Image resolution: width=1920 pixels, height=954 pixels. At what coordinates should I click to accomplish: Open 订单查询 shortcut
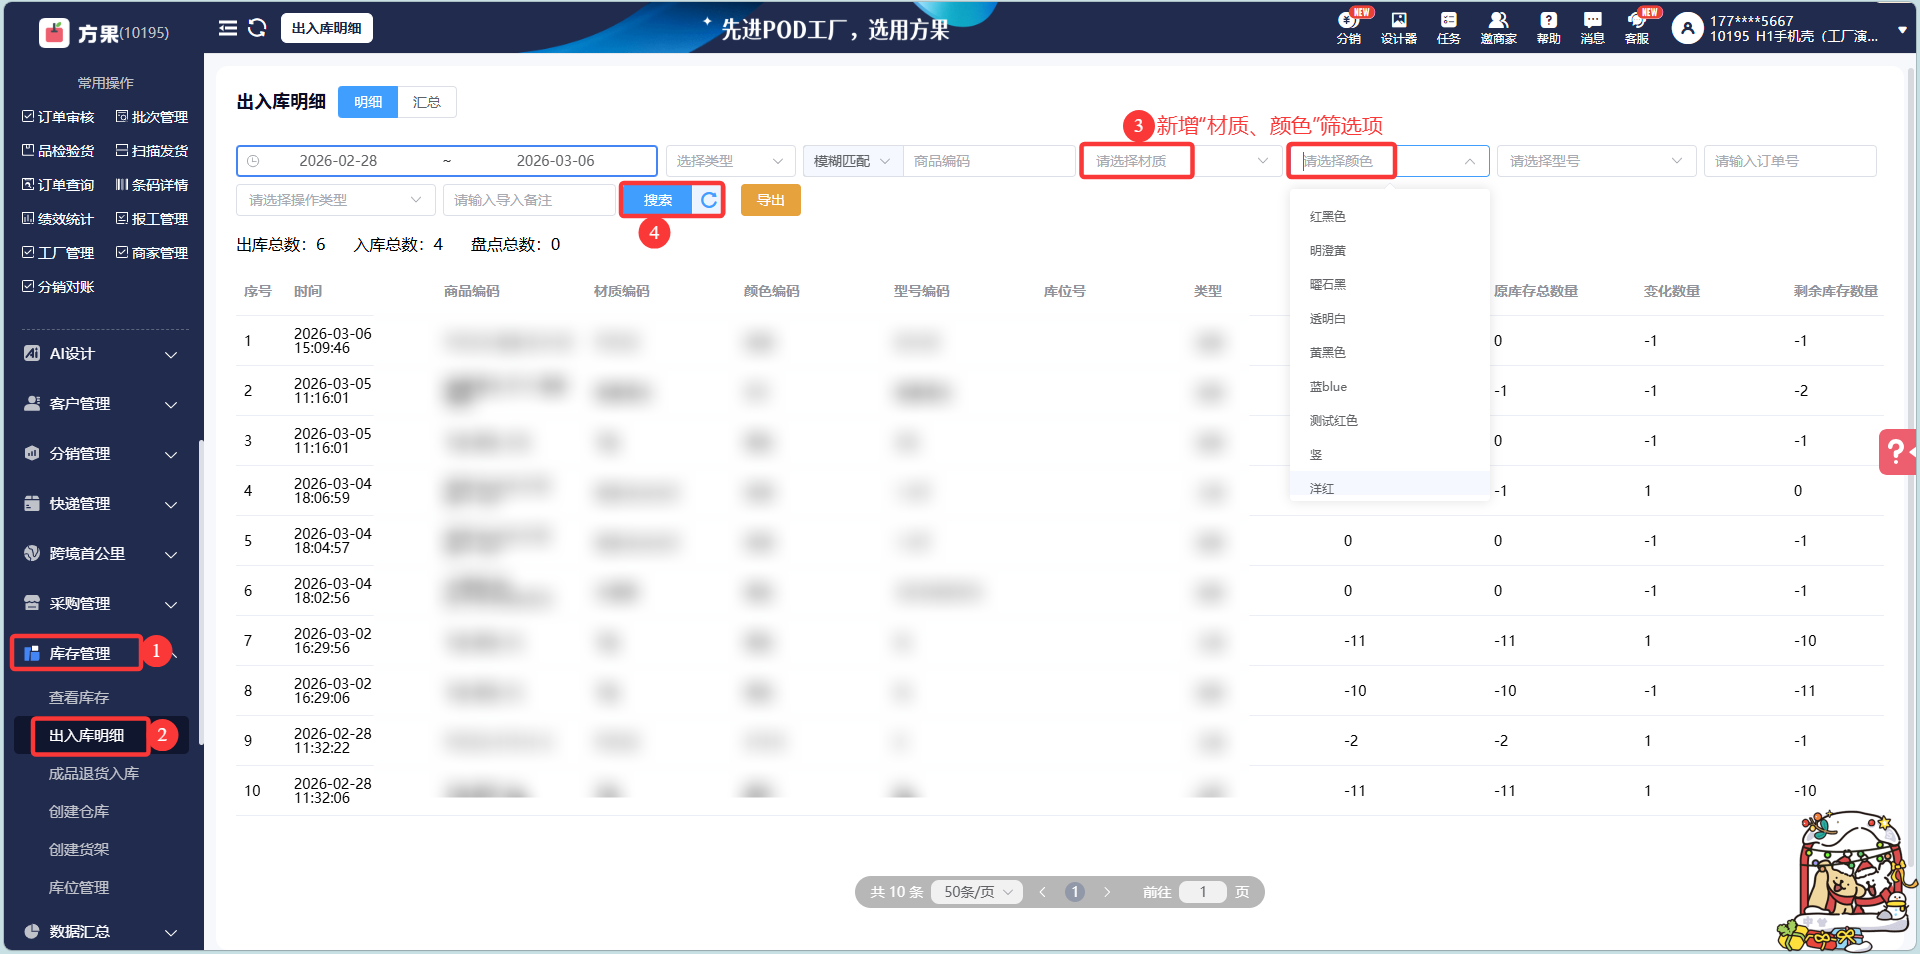pos(58,185)
